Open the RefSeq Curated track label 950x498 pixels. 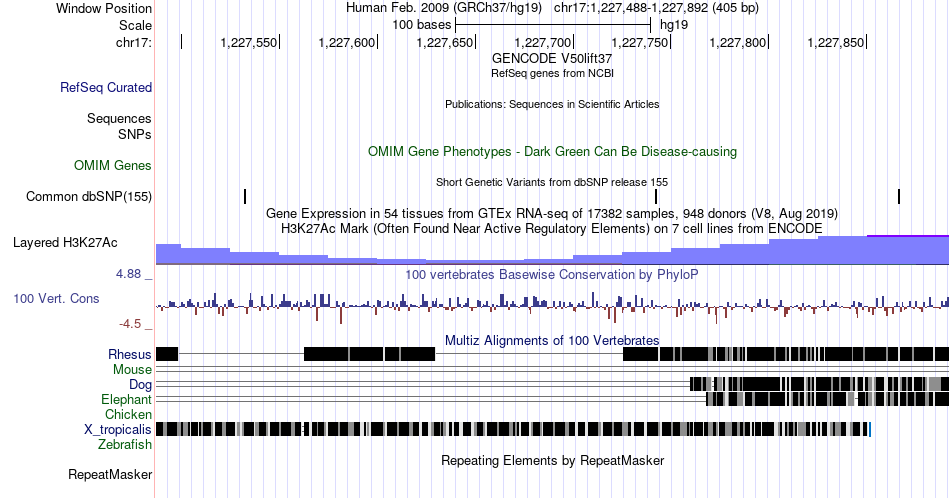tap(106, 87)
